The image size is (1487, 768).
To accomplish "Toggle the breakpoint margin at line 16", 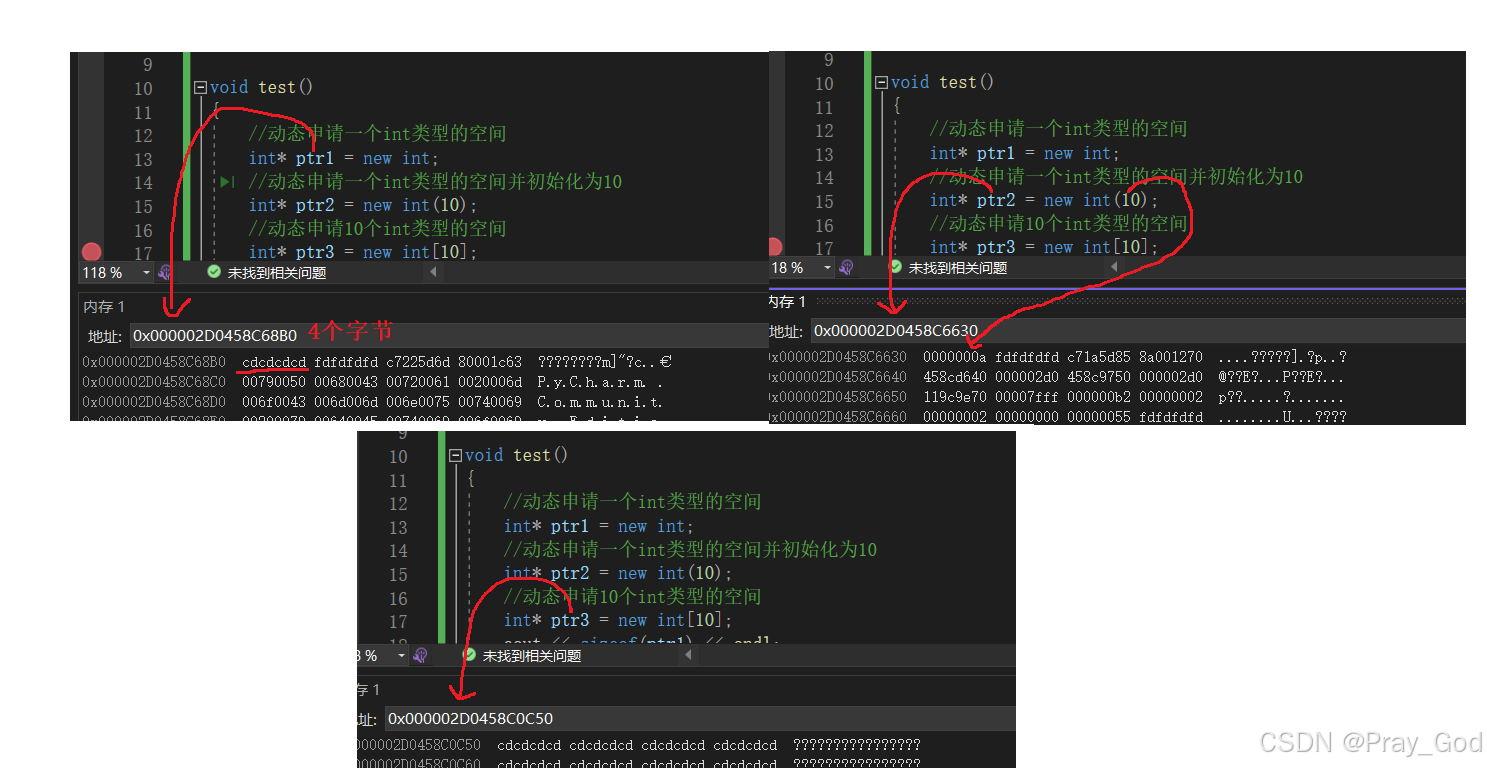I will tap(91, 228).
